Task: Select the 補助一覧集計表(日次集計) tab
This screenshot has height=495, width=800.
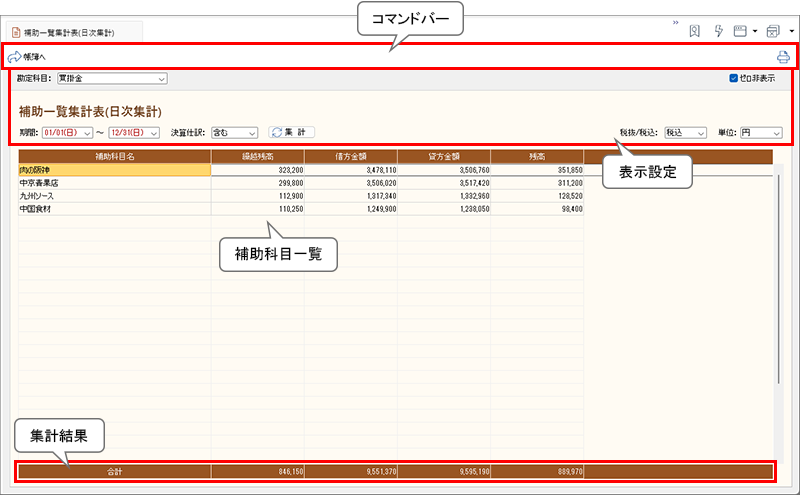Action: pos(68,33)
